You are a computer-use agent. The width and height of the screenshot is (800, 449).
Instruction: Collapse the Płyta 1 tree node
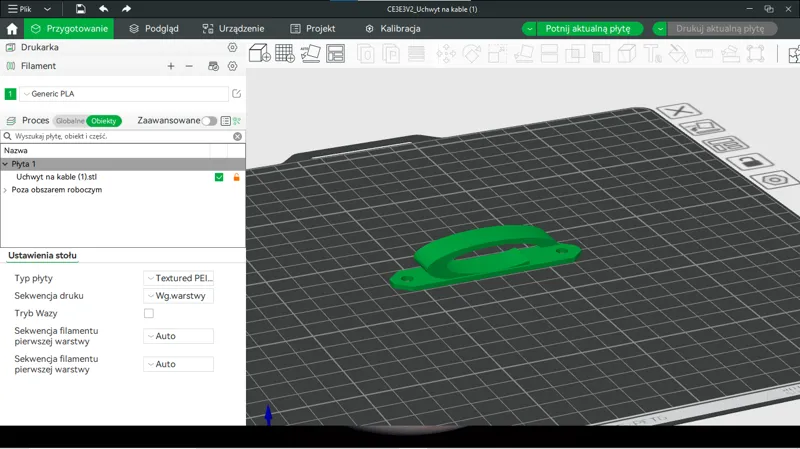click(x=5, y=164)
